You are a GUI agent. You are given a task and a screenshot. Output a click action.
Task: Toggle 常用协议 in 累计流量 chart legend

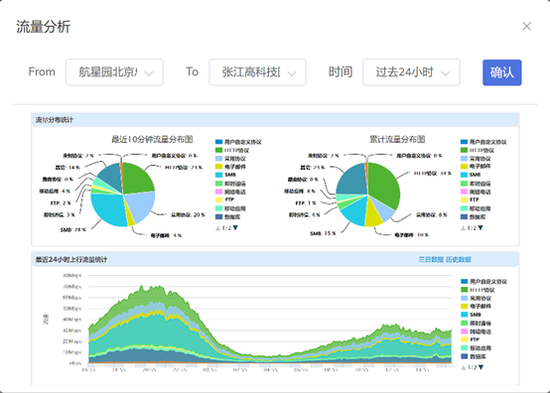click(476, 159)
